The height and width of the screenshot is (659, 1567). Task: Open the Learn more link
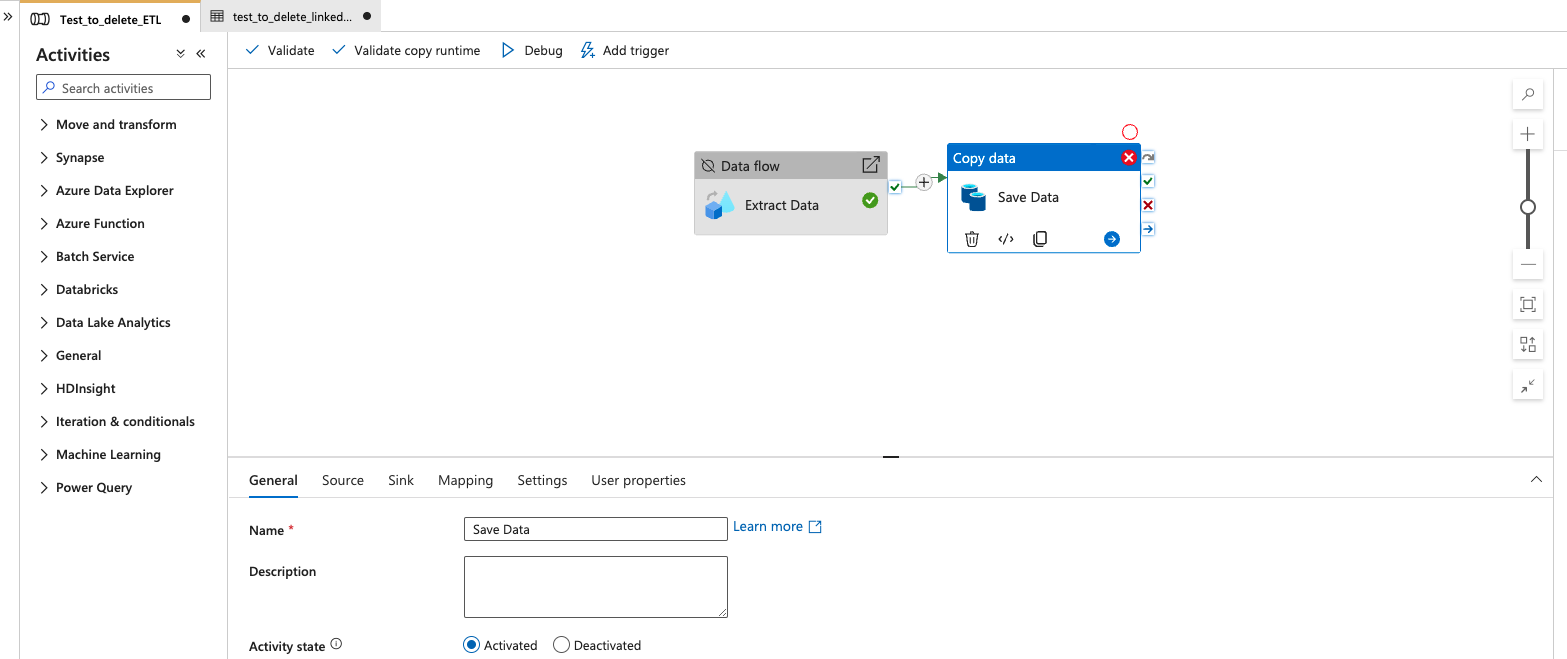point(777,527)
